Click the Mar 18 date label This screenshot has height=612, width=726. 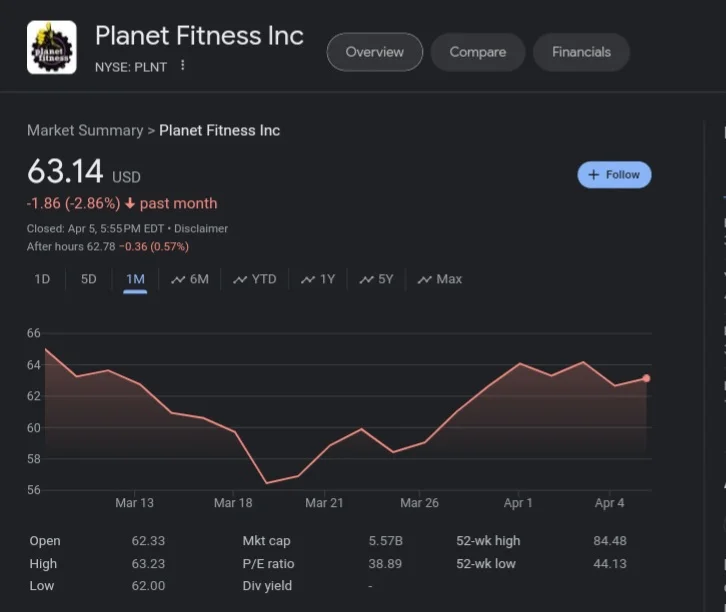233,503
